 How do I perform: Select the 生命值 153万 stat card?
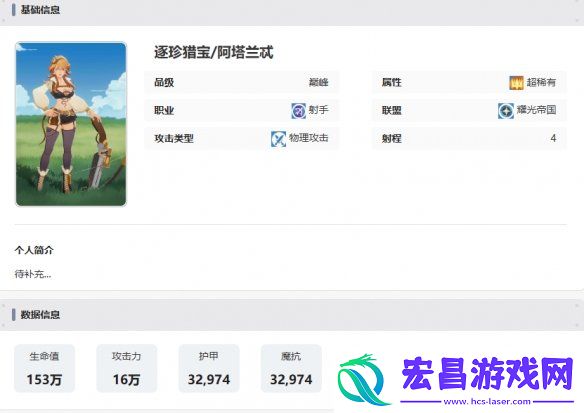click(x=44, y=368)
